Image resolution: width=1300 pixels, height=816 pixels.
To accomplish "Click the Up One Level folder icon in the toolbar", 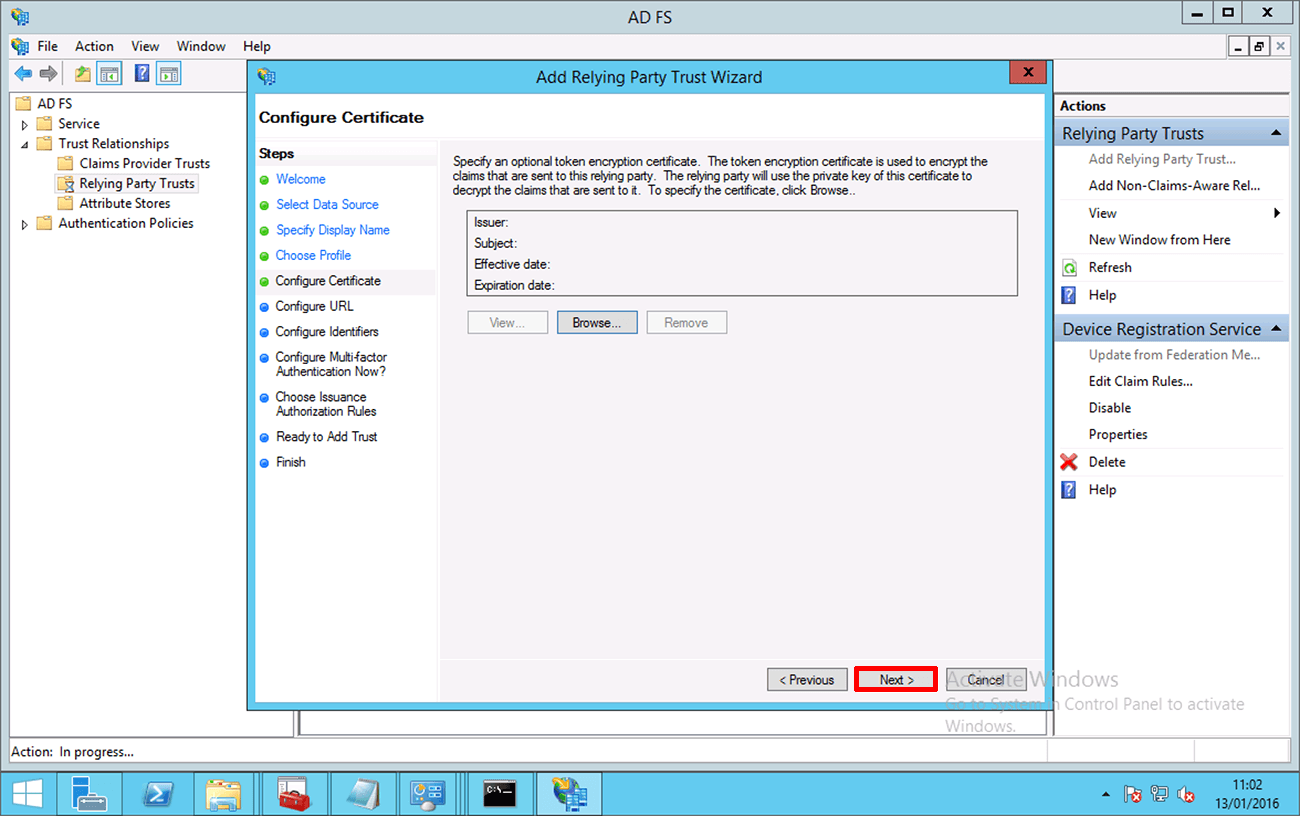I will [x=83, y=73].
